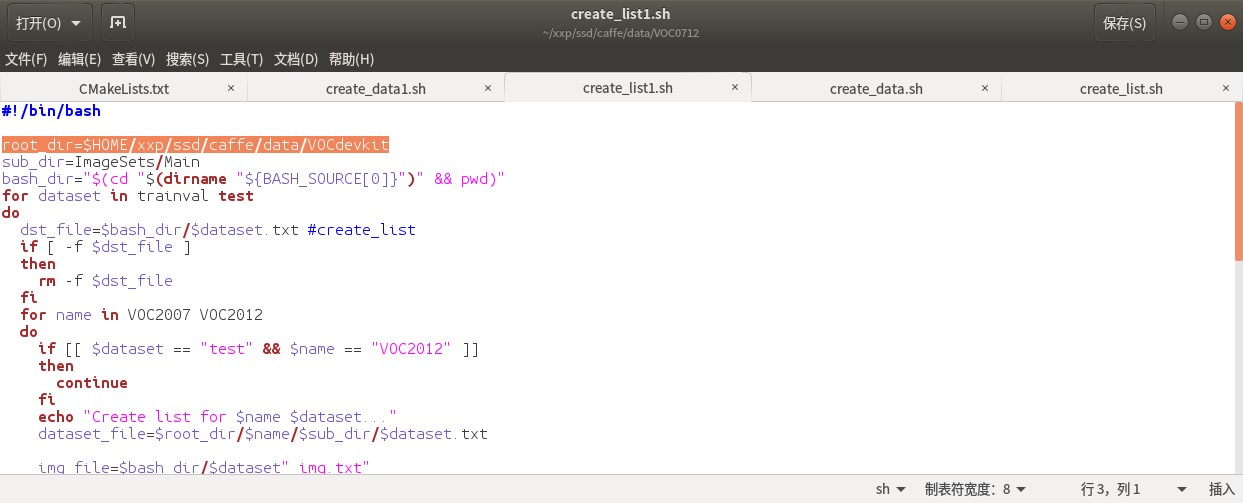Click the bash_dir= line
1243x503 pixels.
(253, 179)
